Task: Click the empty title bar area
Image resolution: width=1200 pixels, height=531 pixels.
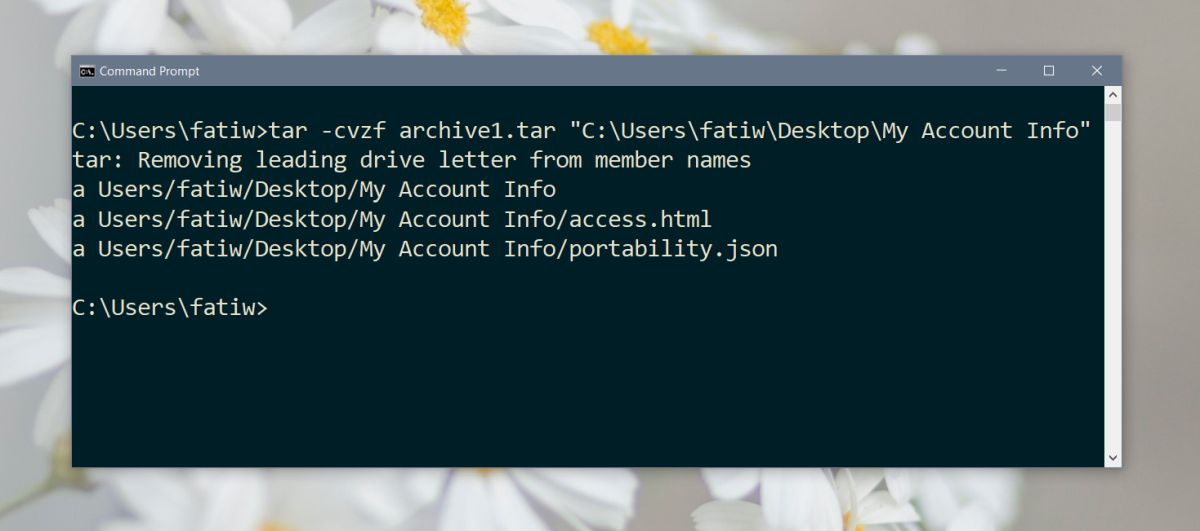Action: (x=590, y=71)
